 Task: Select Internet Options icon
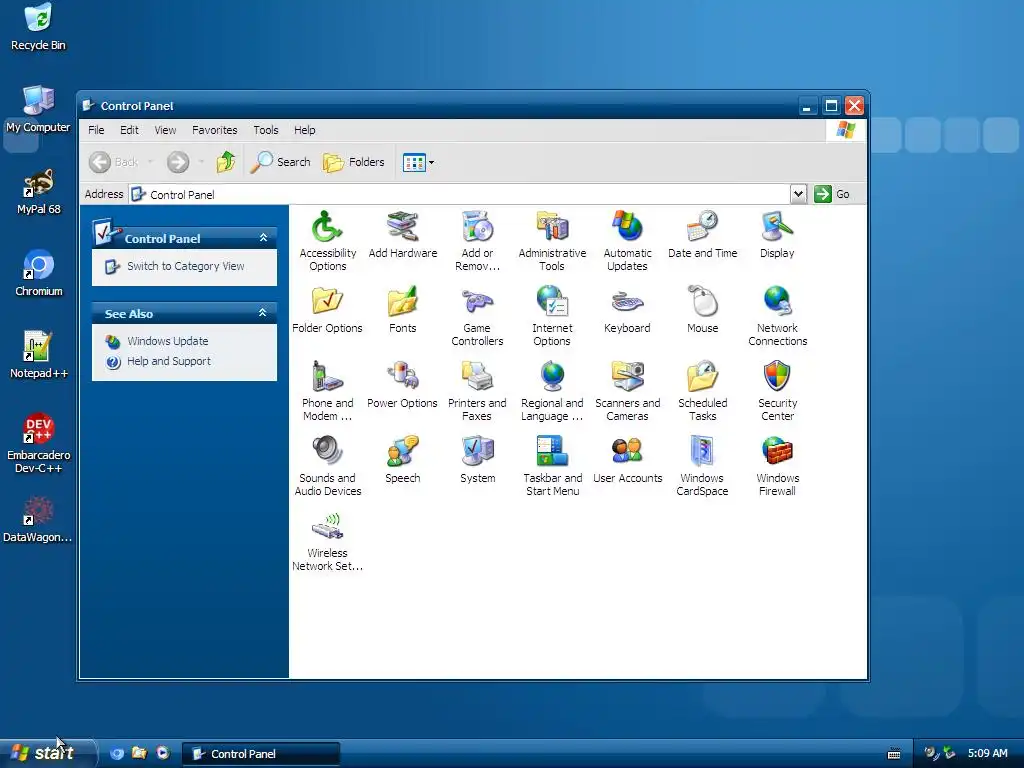tap(552, 302)
